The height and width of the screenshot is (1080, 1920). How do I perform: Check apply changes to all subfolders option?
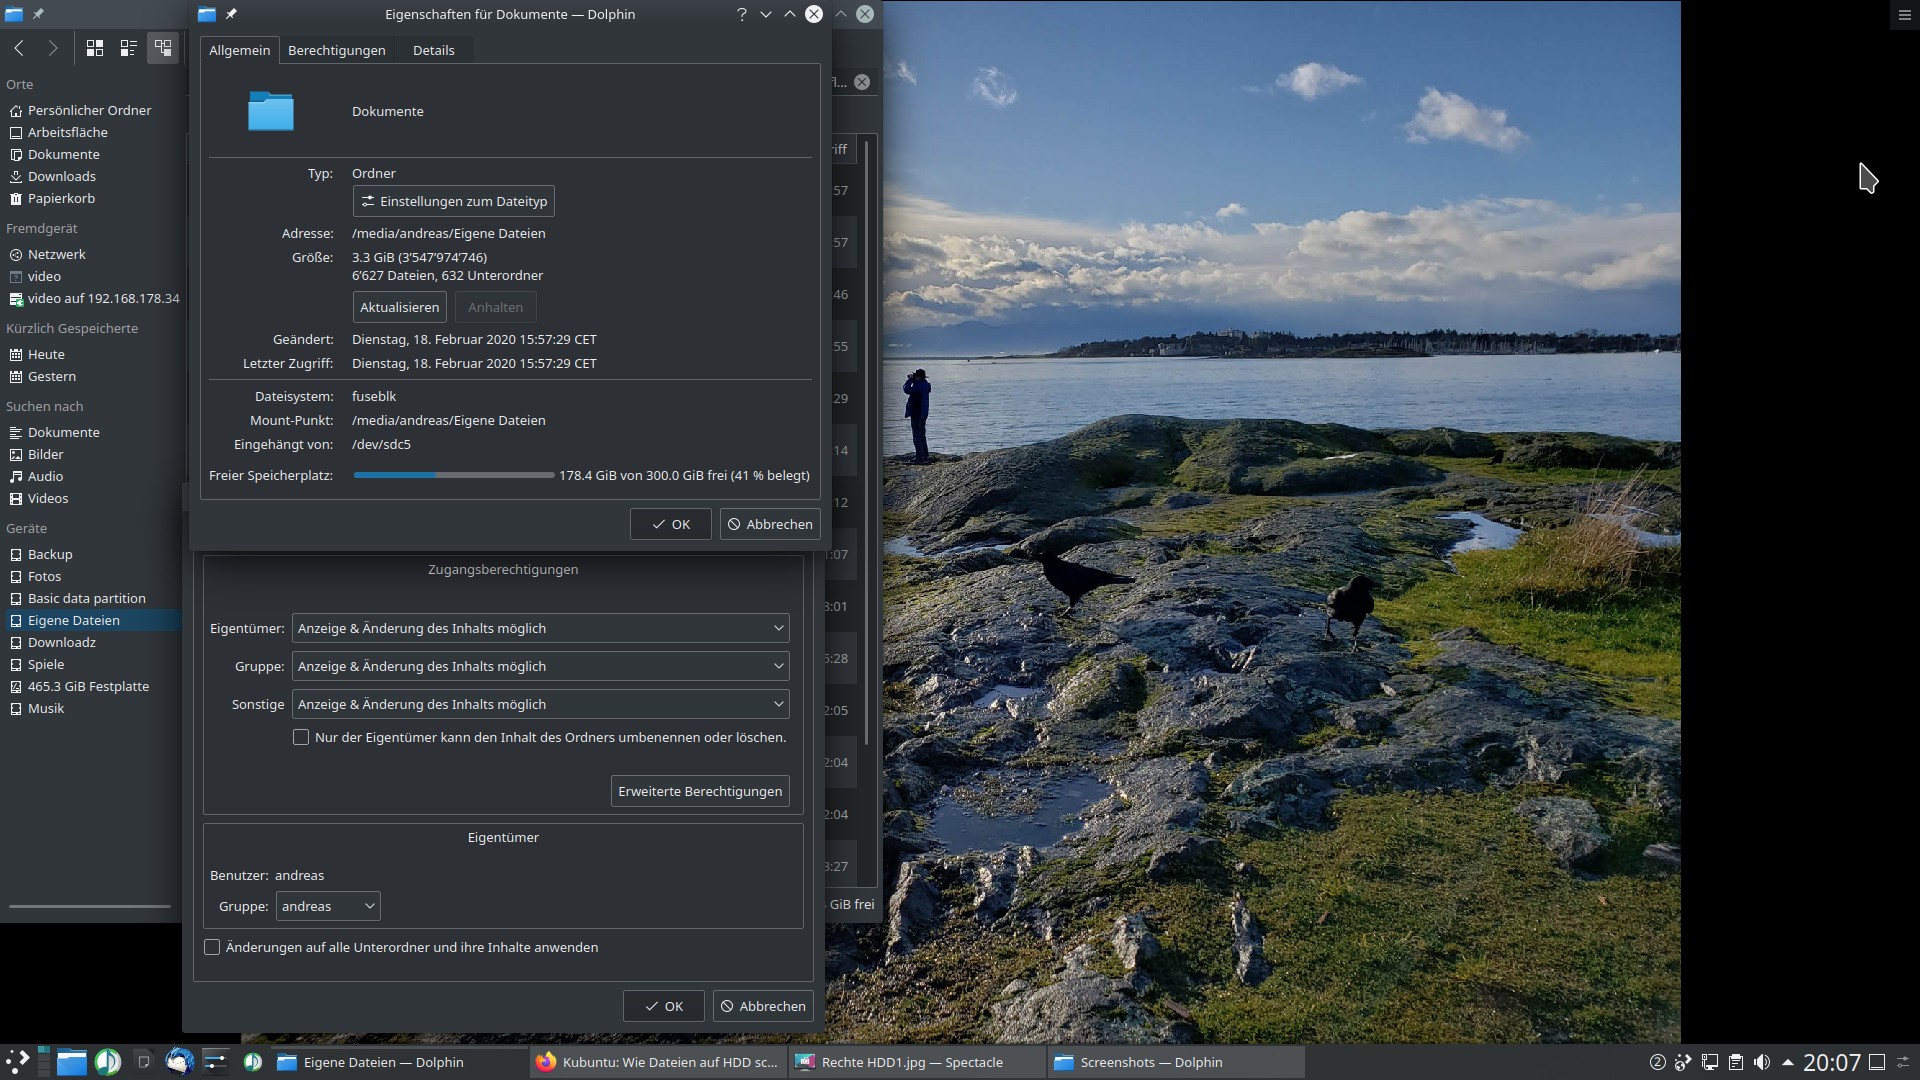coord(212,947)
